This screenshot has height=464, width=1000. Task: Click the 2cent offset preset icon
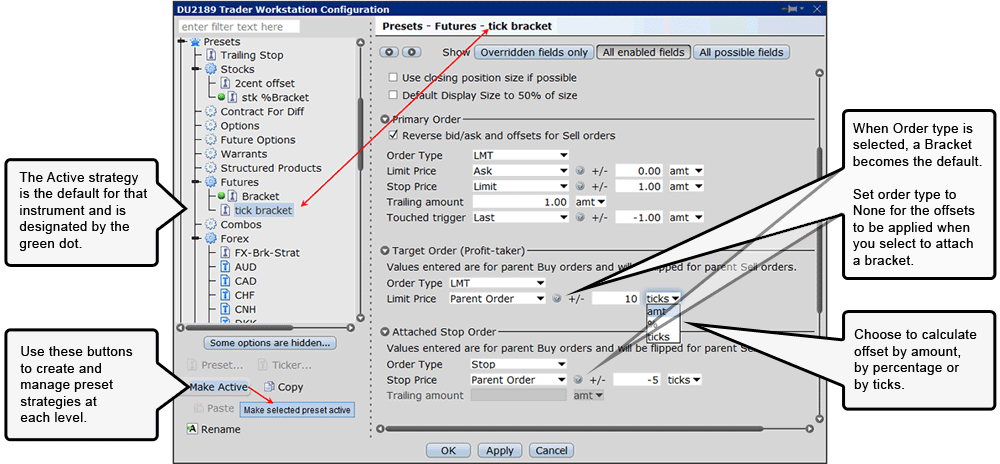pos(224,83)
